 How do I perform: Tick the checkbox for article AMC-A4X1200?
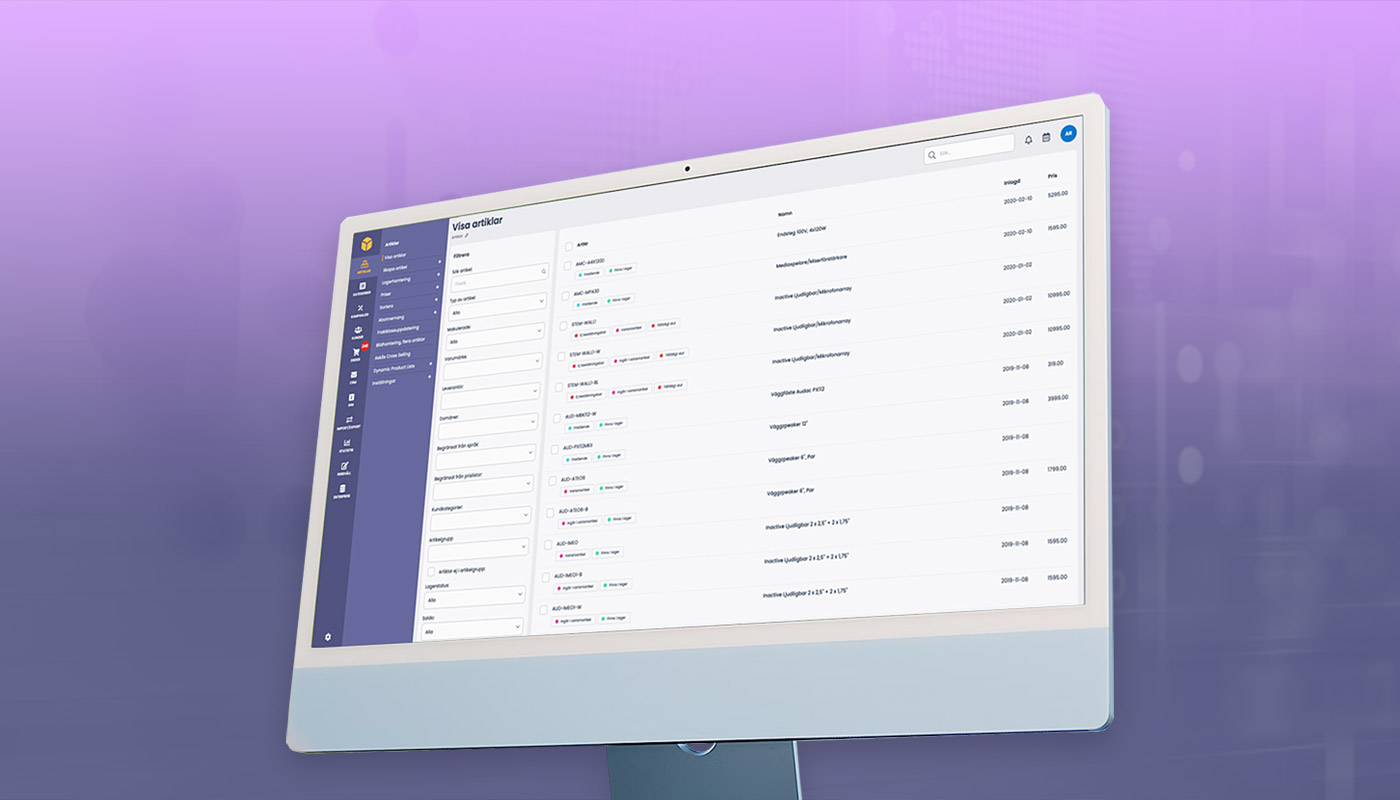[x=567, y=266]
